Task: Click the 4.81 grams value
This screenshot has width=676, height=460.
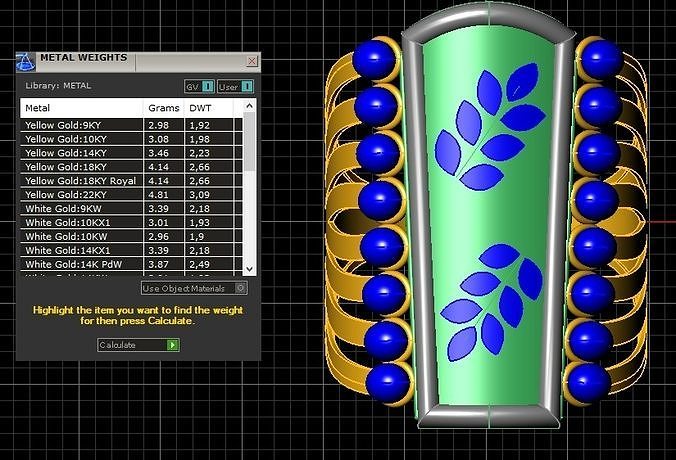Action: tap(158, 195)
